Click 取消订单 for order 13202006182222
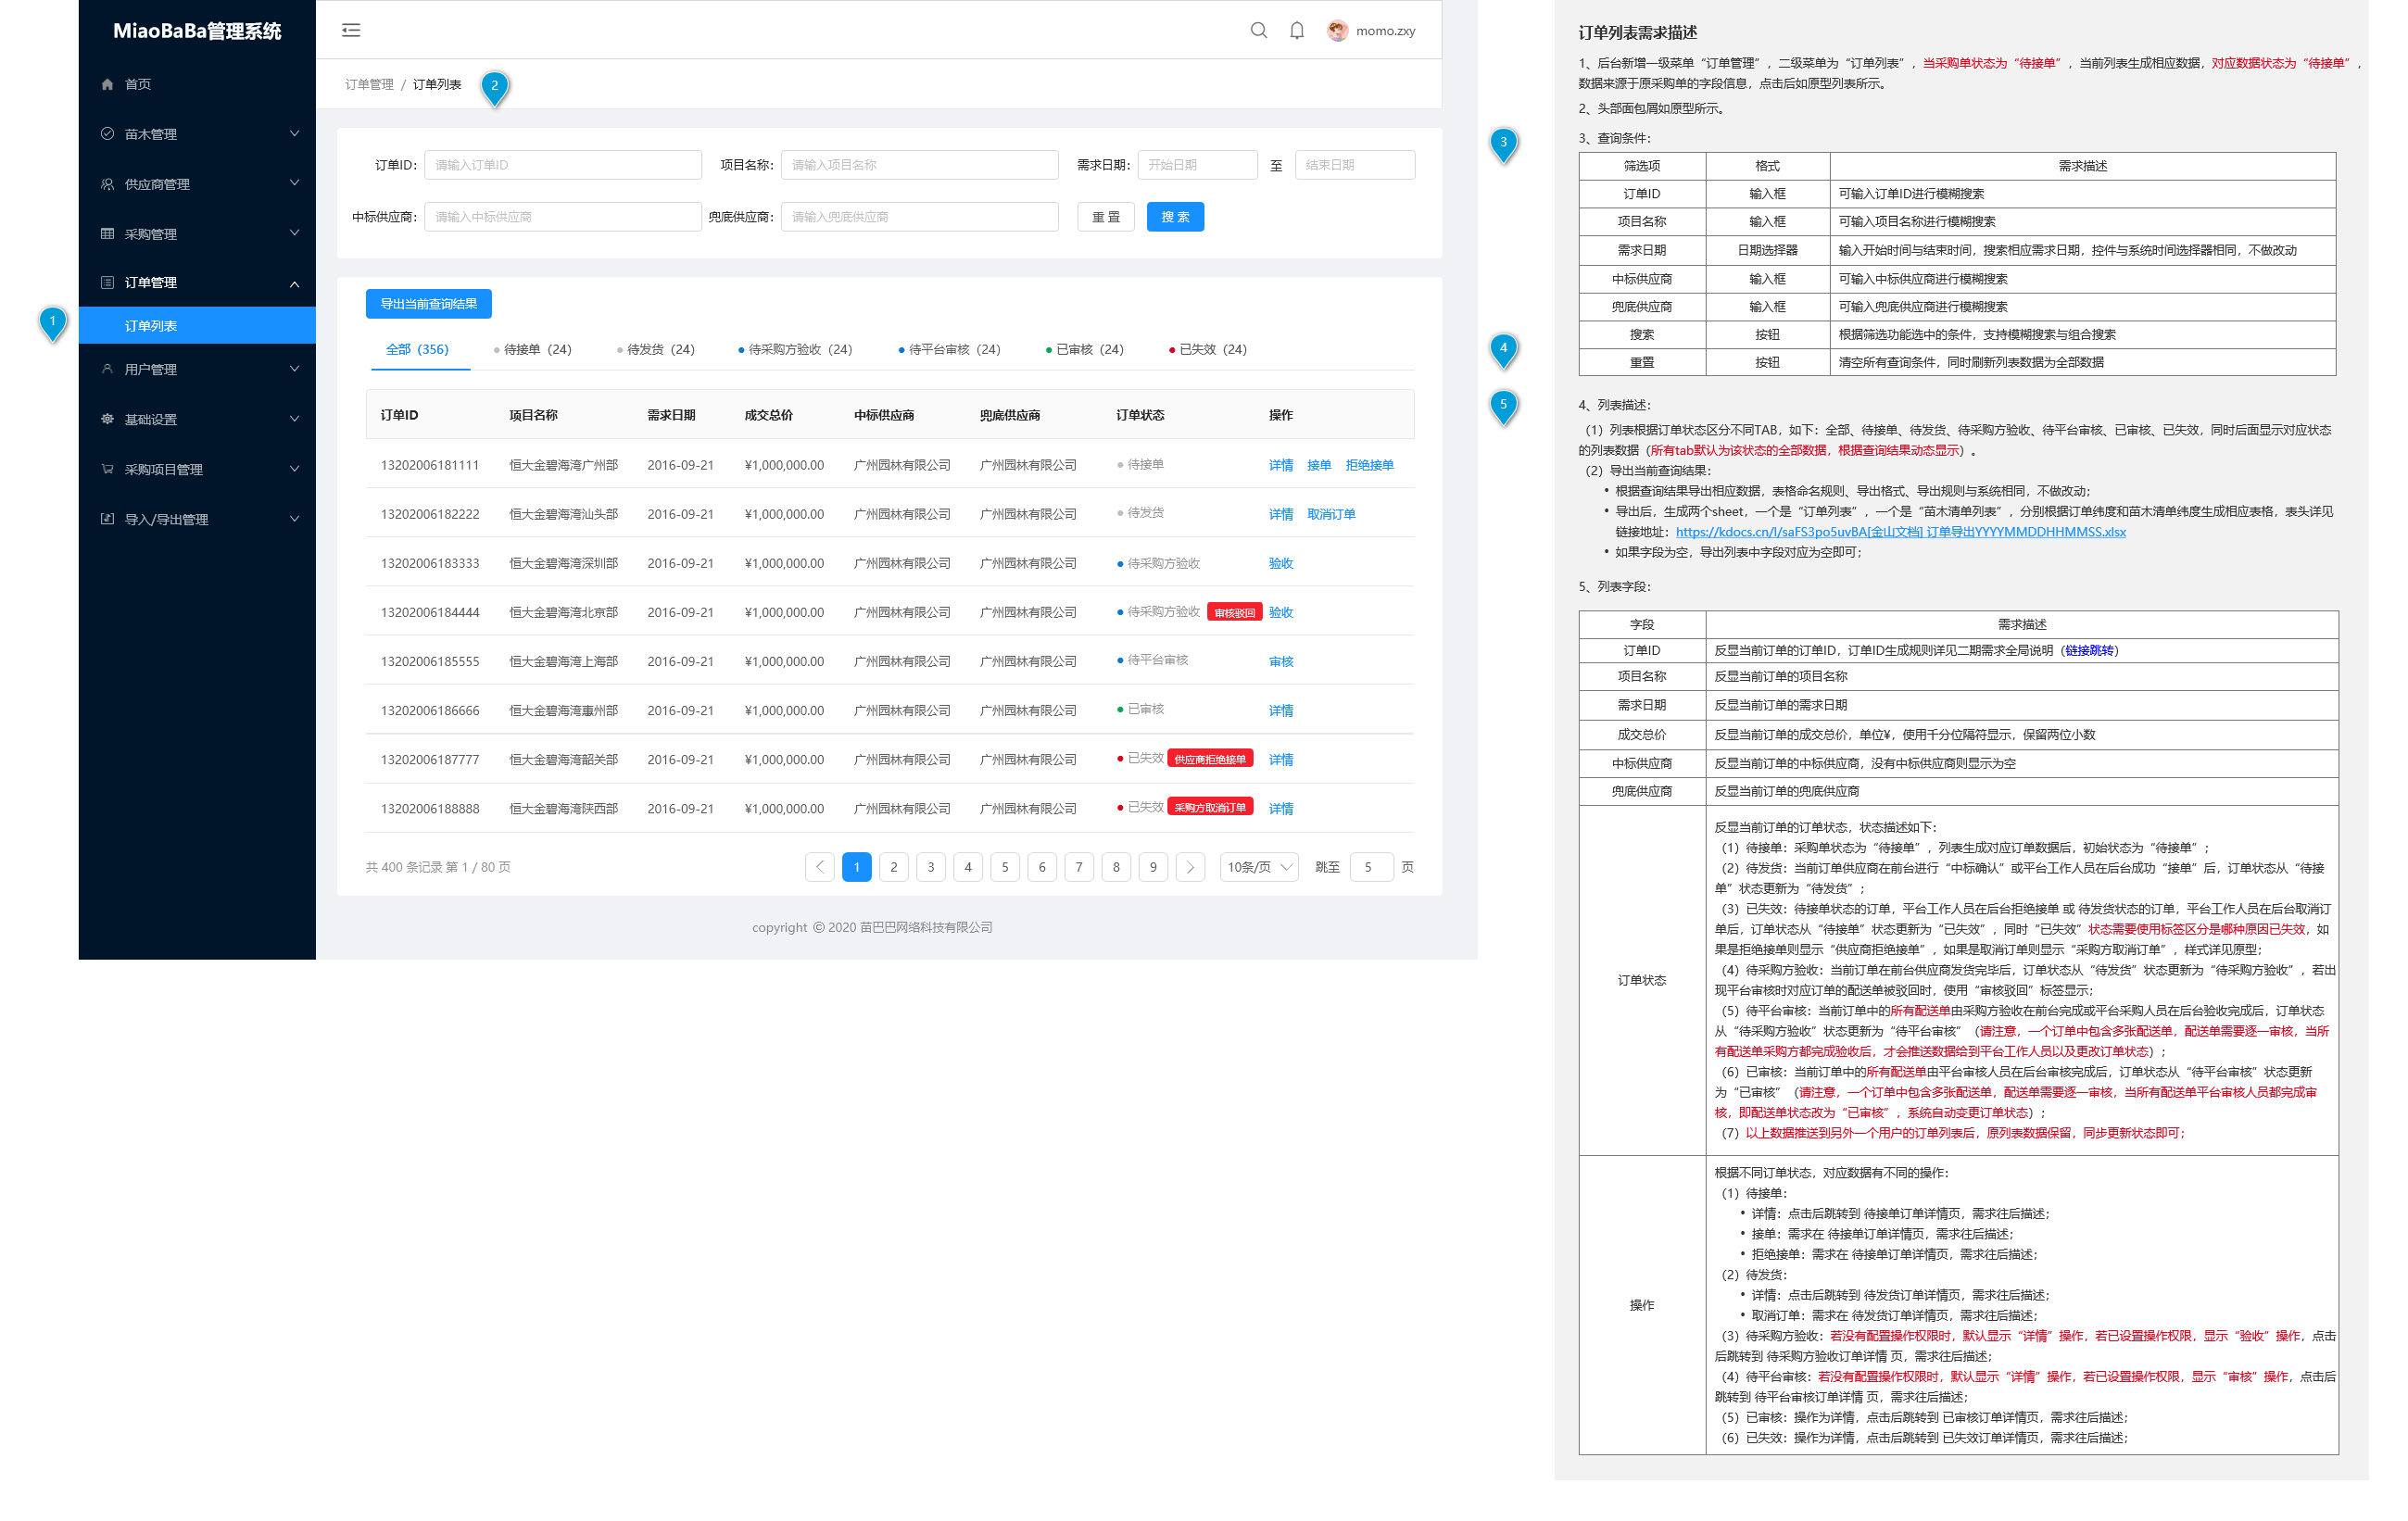The image size is (2408, 1521). [x=1331, y=514]
